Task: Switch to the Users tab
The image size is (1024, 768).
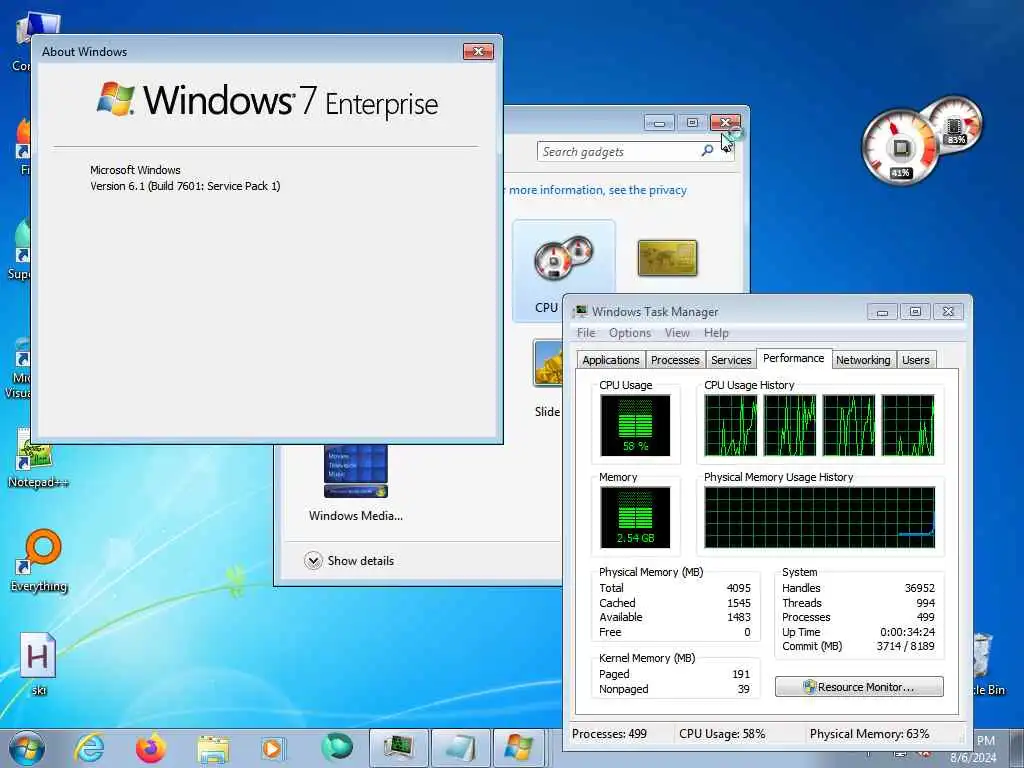Action: (x=916, y=360)
